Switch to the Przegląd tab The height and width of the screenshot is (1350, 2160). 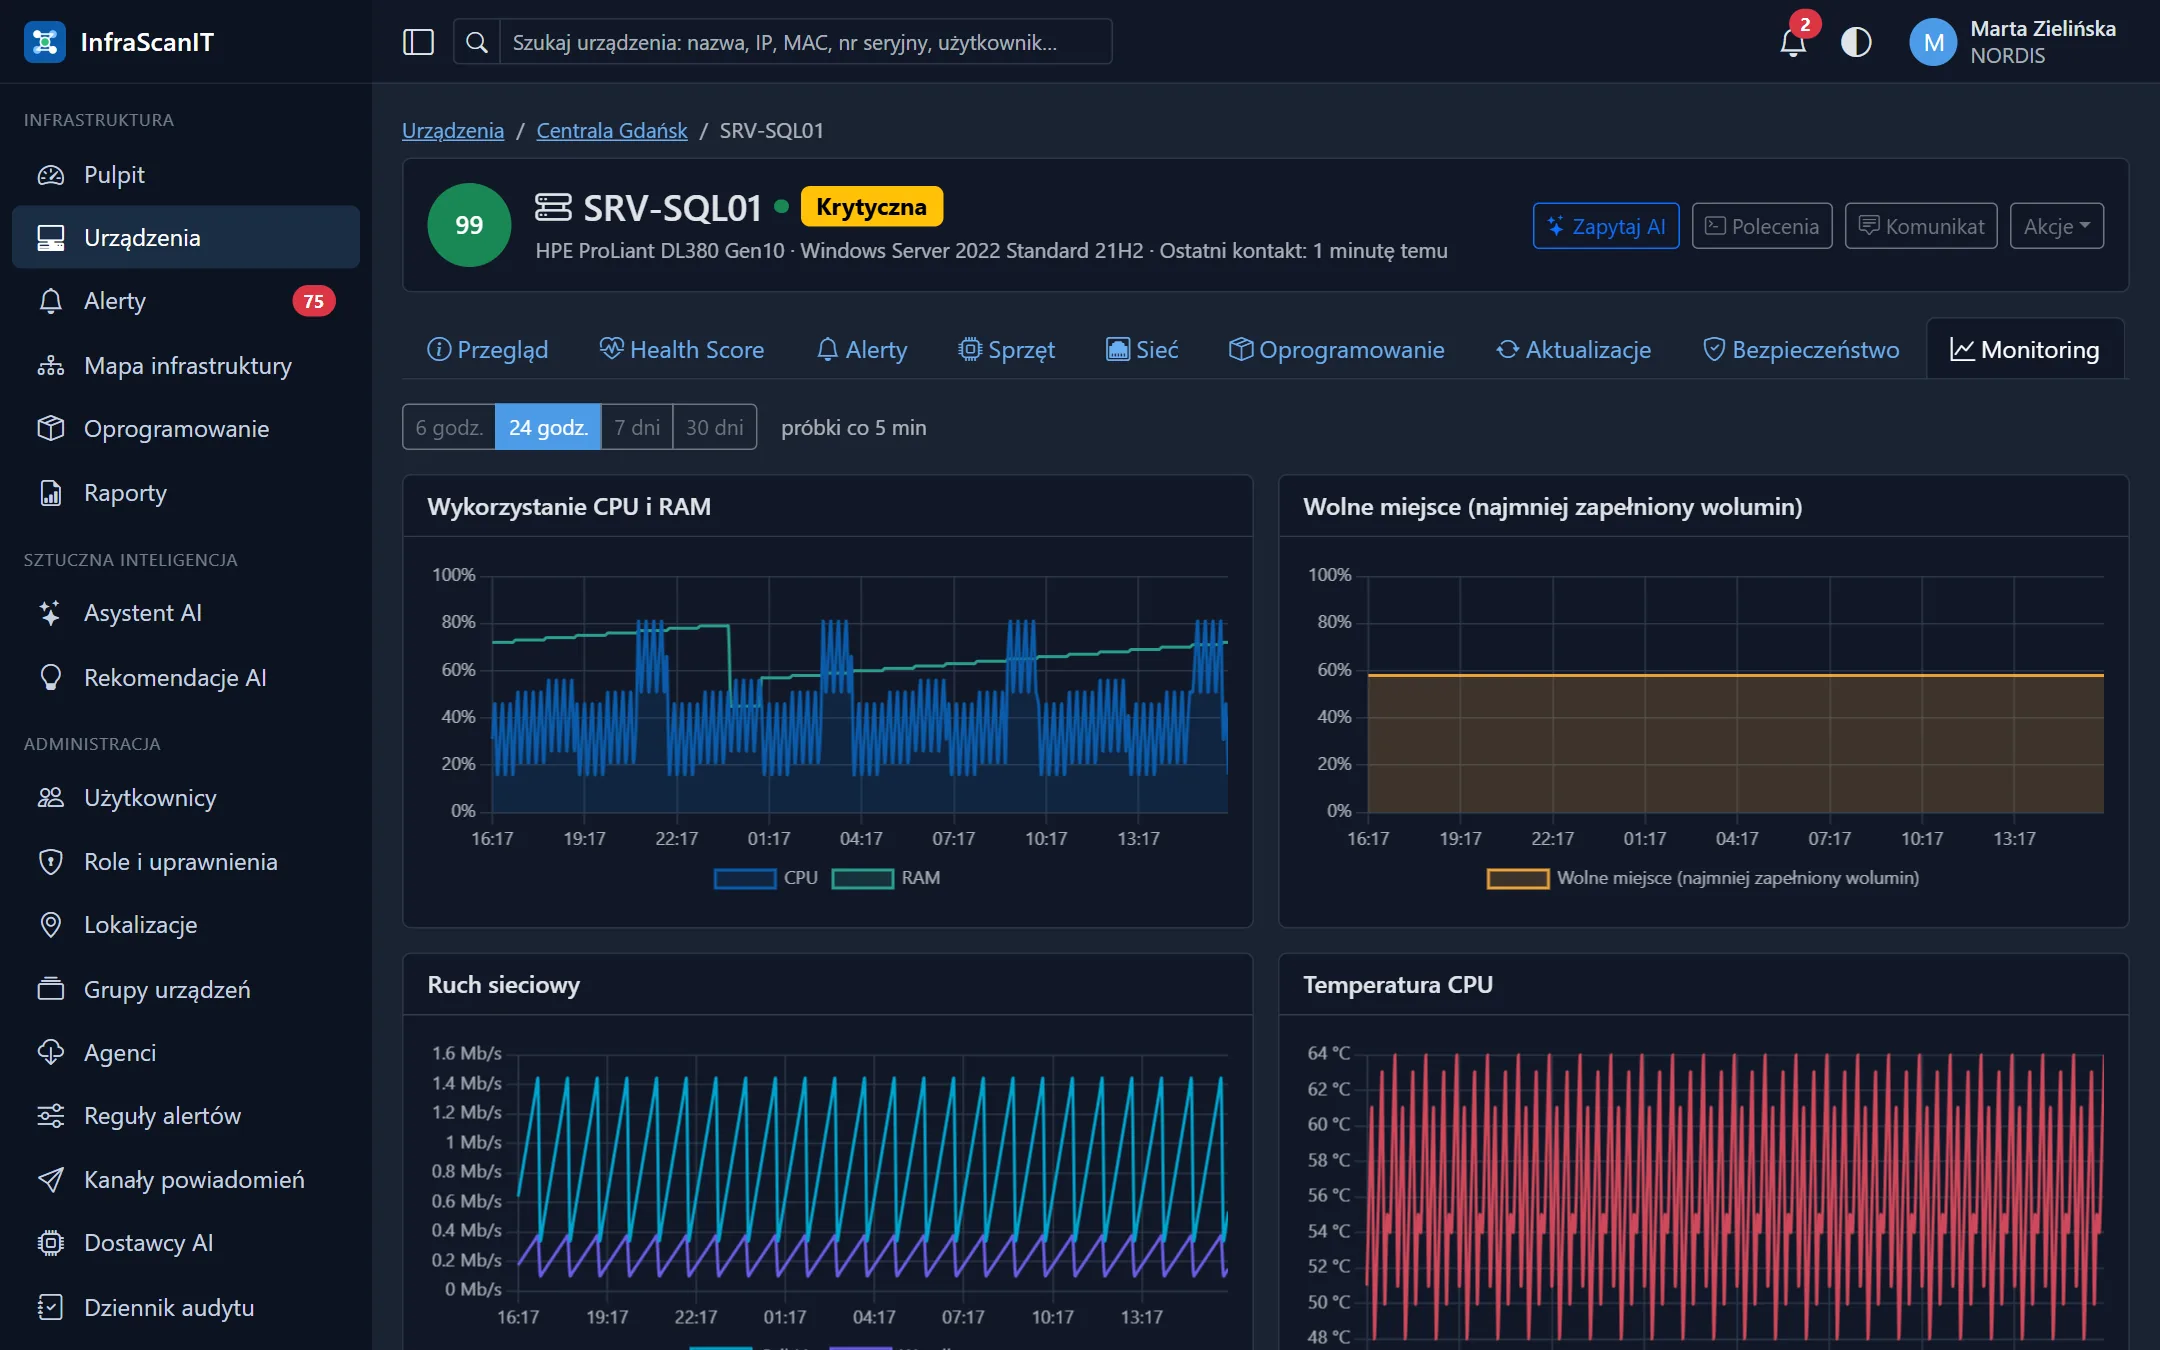click(488, 349)
